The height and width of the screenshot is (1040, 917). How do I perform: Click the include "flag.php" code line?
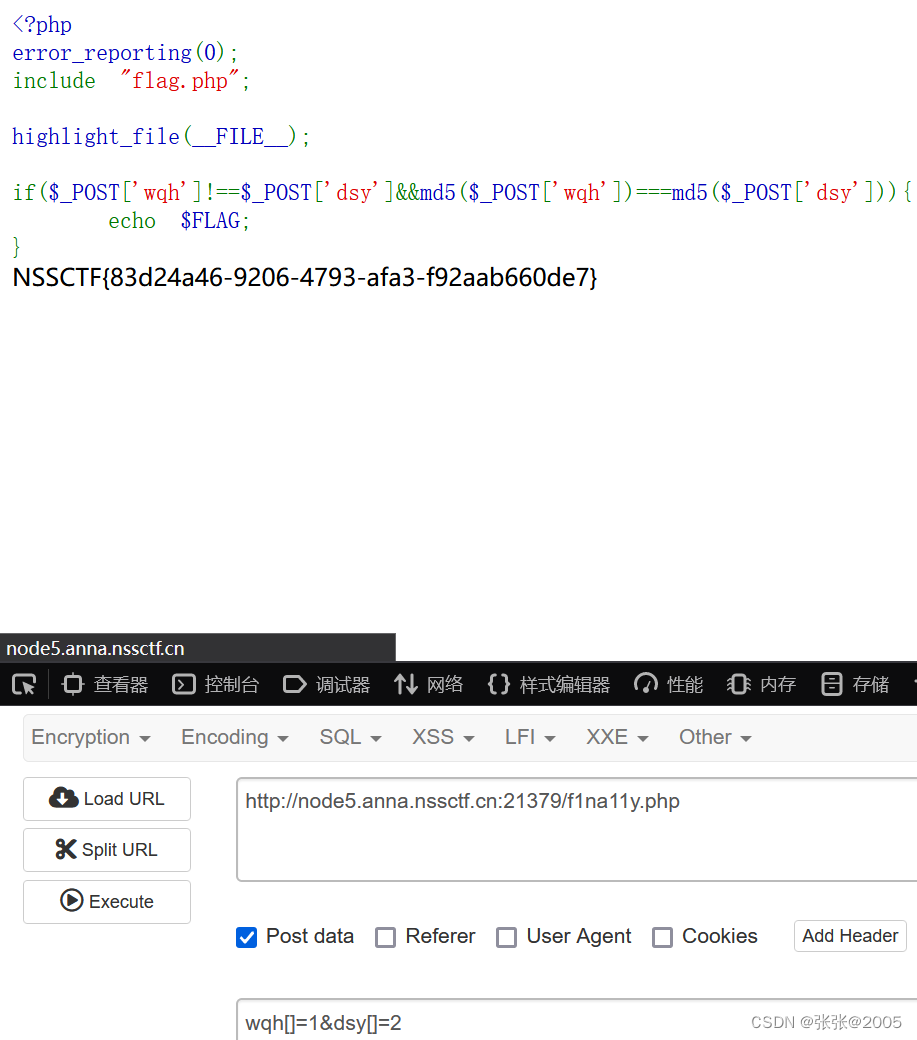pos(131,80)
